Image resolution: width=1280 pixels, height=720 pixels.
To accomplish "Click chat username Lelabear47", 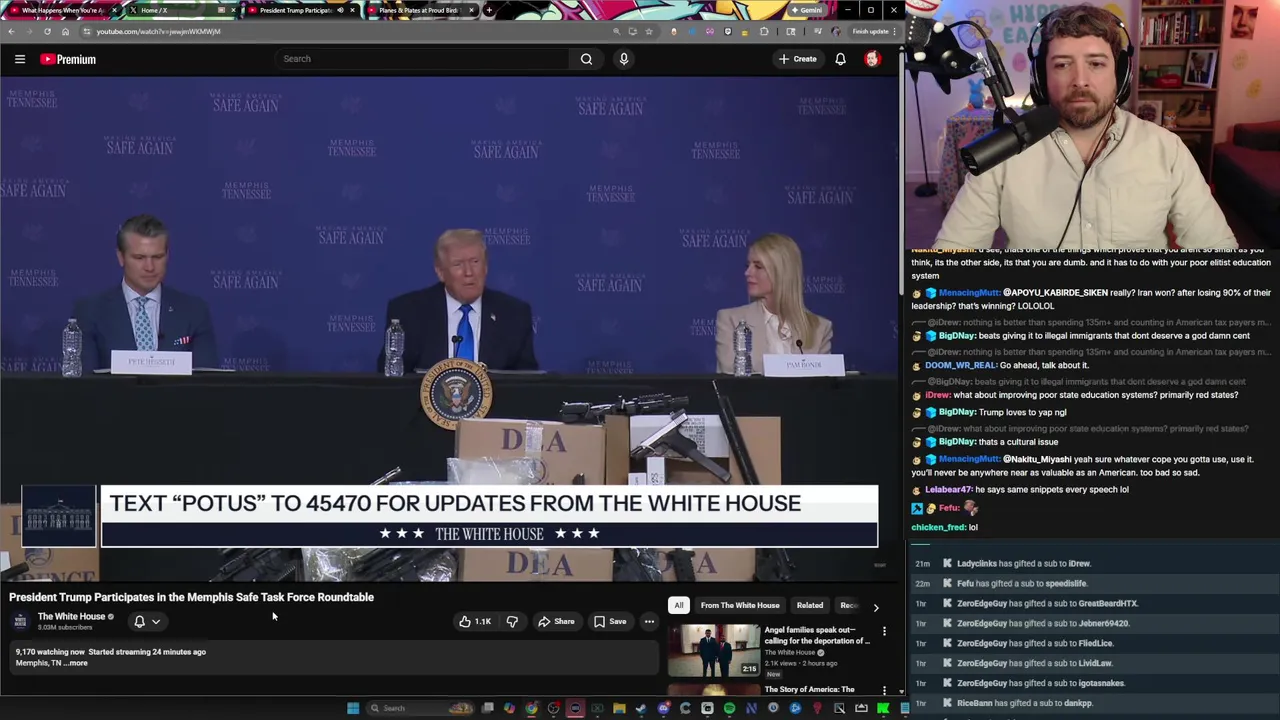I will click(948, 490).
